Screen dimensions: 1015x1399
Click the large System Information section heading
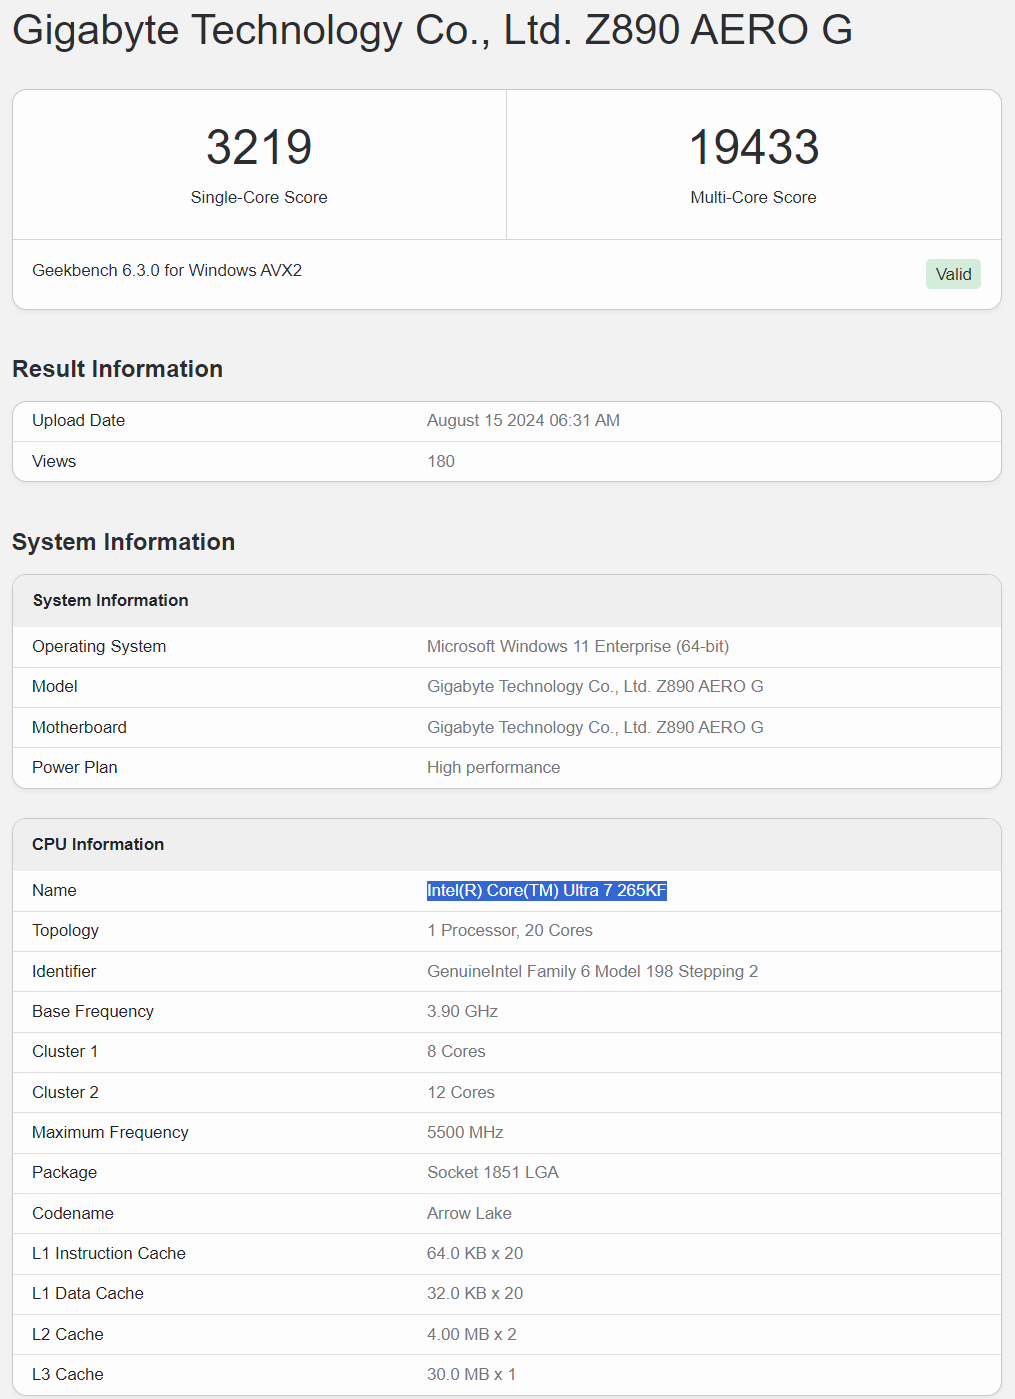point(123,542)
